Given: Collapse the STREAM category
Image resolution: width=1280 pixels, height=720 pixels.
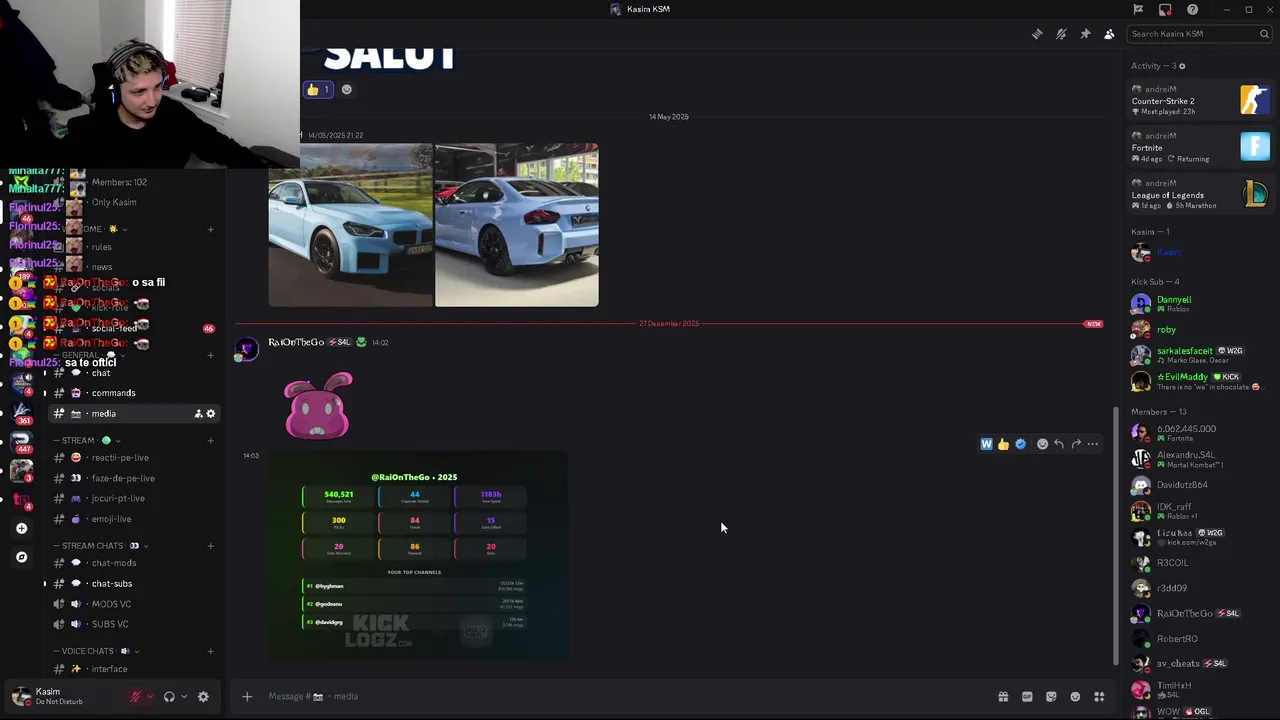Looking at the screenshot, I should coord(86,440).
